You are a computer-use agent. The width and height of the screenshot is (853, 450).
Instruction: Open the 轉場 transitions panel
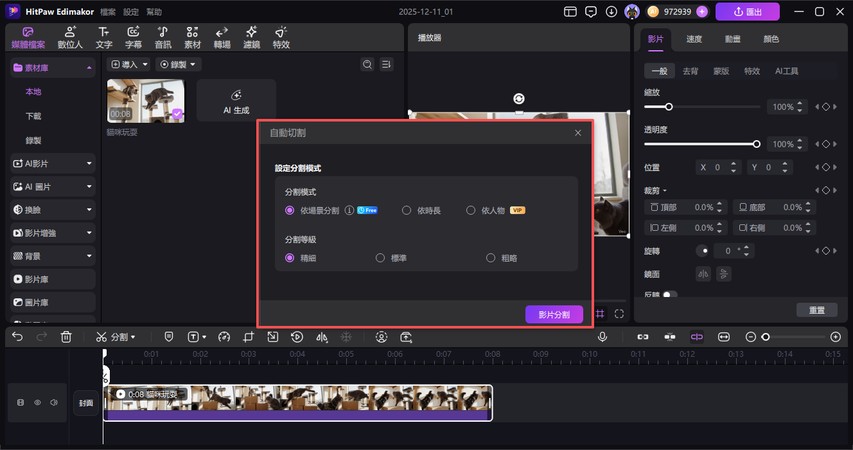click(x=222, y=38)
